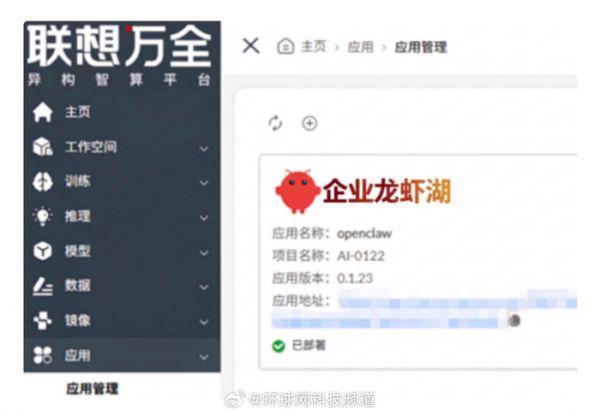Collapse the 应用 menu chevron
Image resolution: width=600 pixels, height=414 pixels.
[x=204, y=356]
